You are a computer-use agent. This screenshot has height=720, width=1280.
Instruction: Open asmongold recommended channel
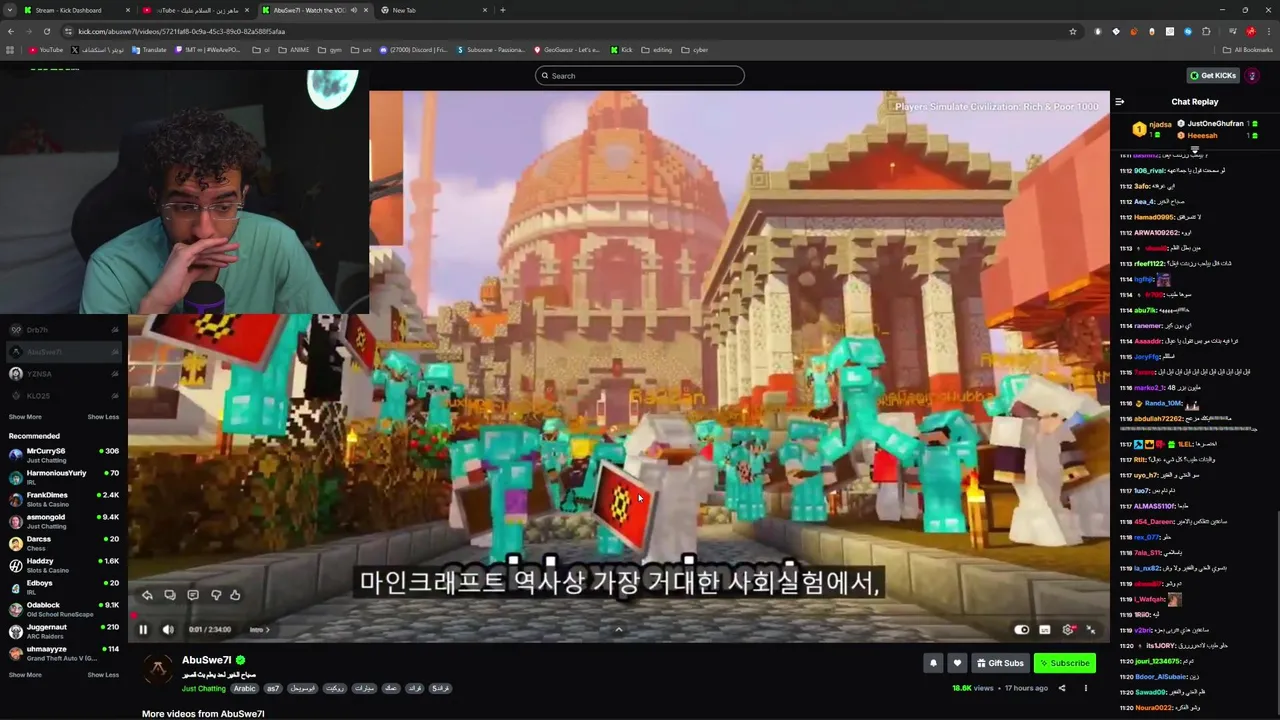(x=63, y=521)
